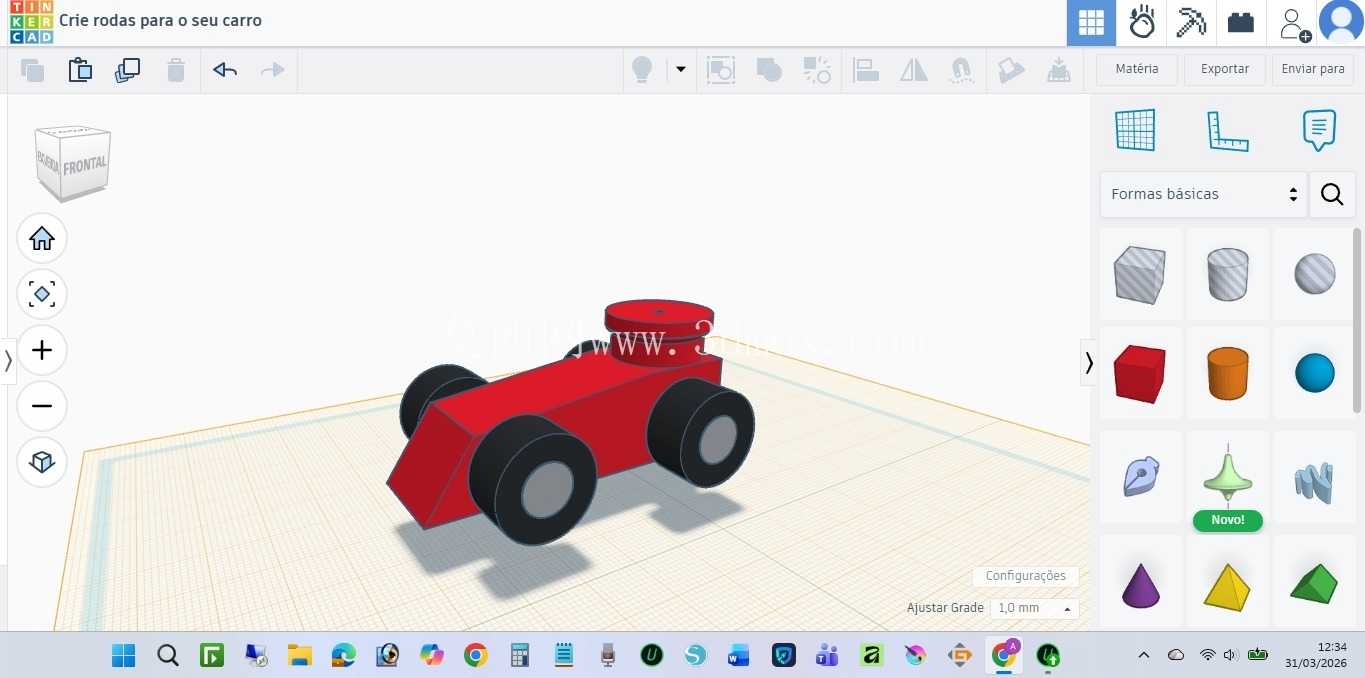1365x678 pixels.
Task: Open the Ajustar Grade 1,0 mm dropdown
Action: [x=1034, y=608]
